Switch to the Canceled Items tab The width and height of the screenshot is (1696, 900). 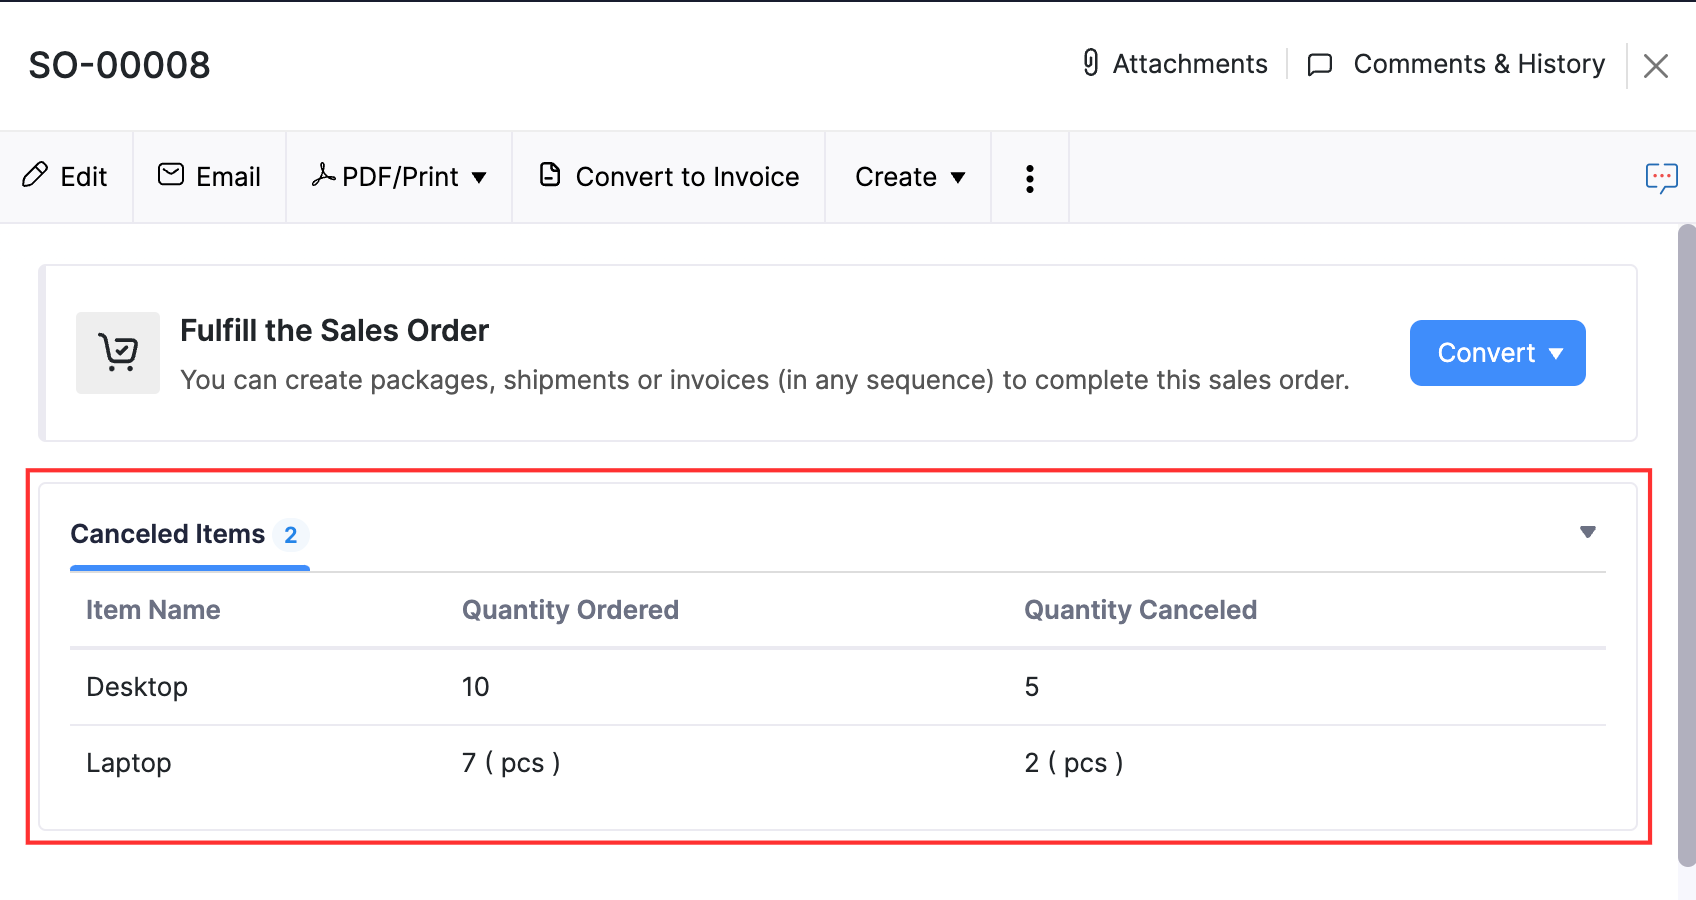[x=167, y=534]
